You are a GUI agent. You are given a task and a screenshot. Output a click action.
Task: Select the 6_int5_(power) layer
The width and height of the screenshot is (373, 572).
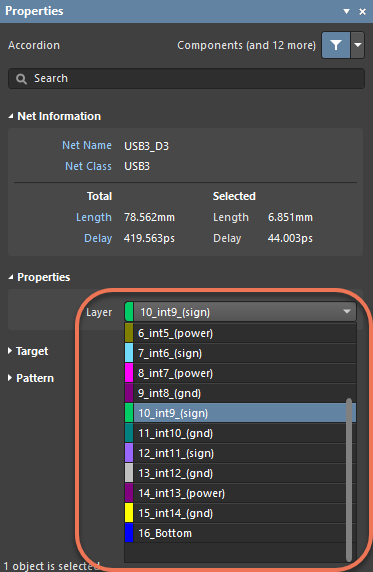tap(240, 333)
